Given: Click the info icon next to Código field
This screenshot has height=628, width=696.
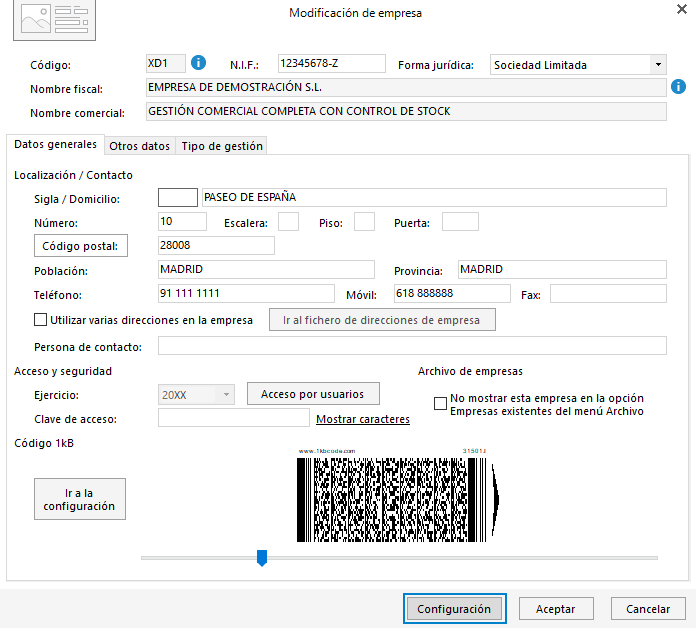Looking at the screenshot, I should click(198, 63).
